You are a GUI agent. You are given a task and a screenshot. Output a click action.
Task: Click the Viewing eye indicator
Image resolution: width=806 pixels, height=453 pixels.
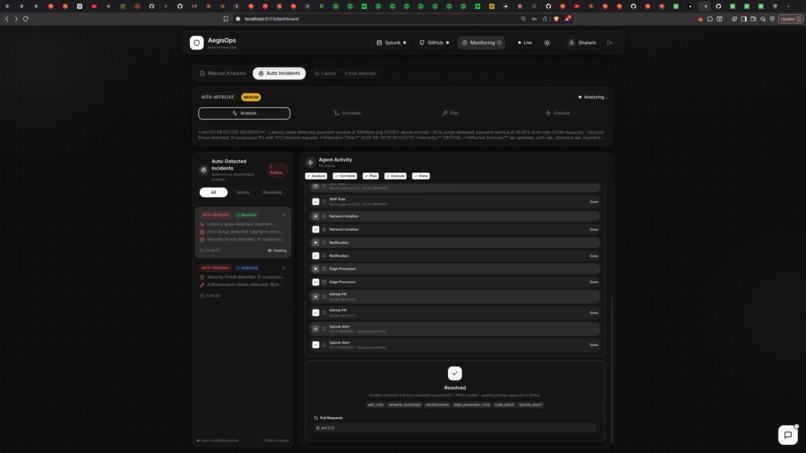coord(277,250)
